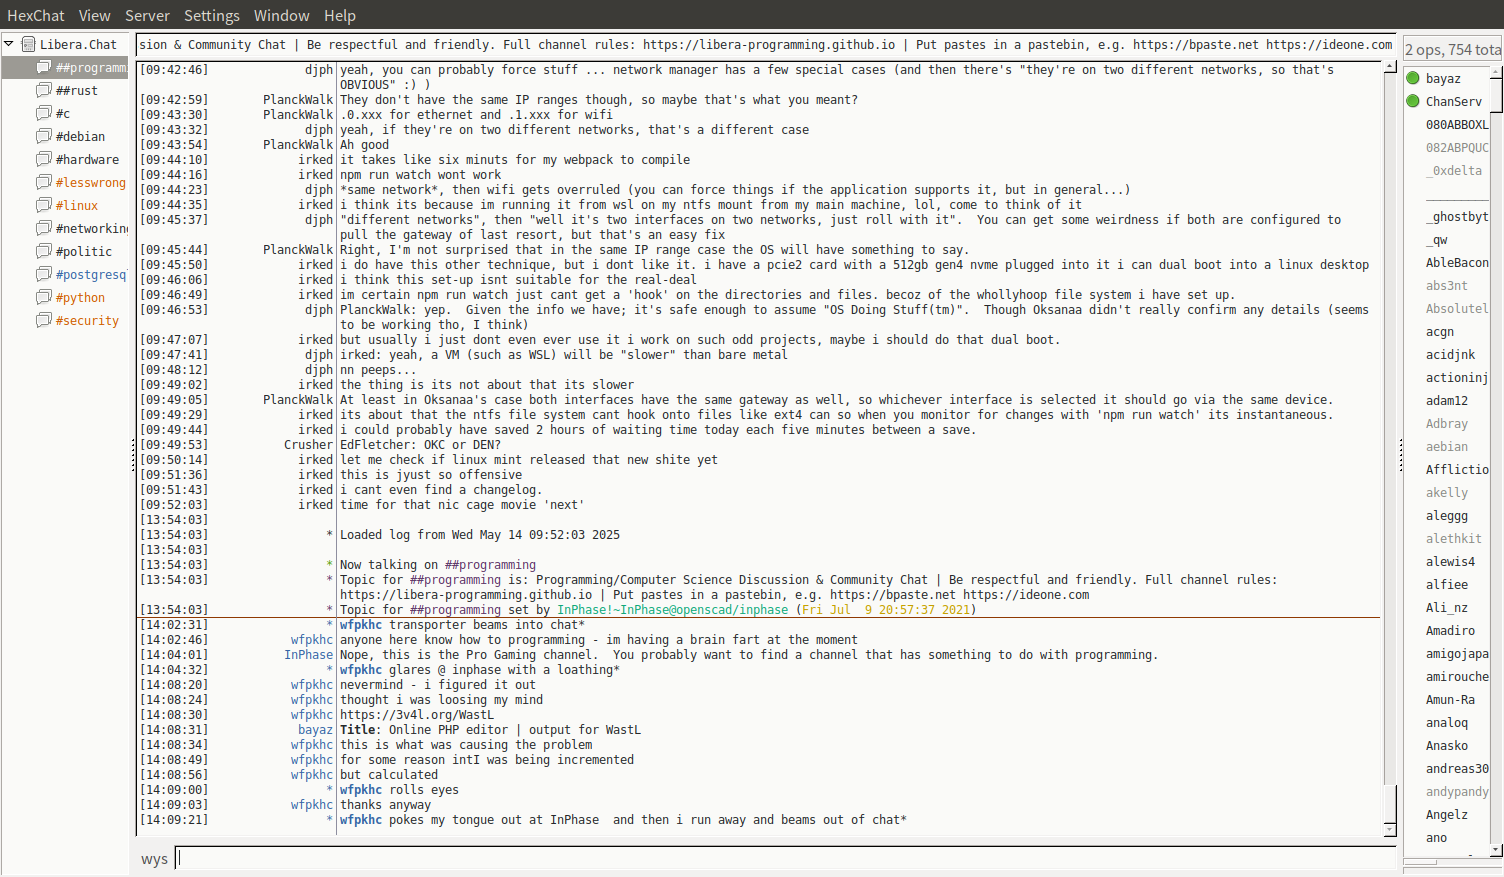
Task: Select user adam12 in the user list
Action: click(x=1447, y=400)
